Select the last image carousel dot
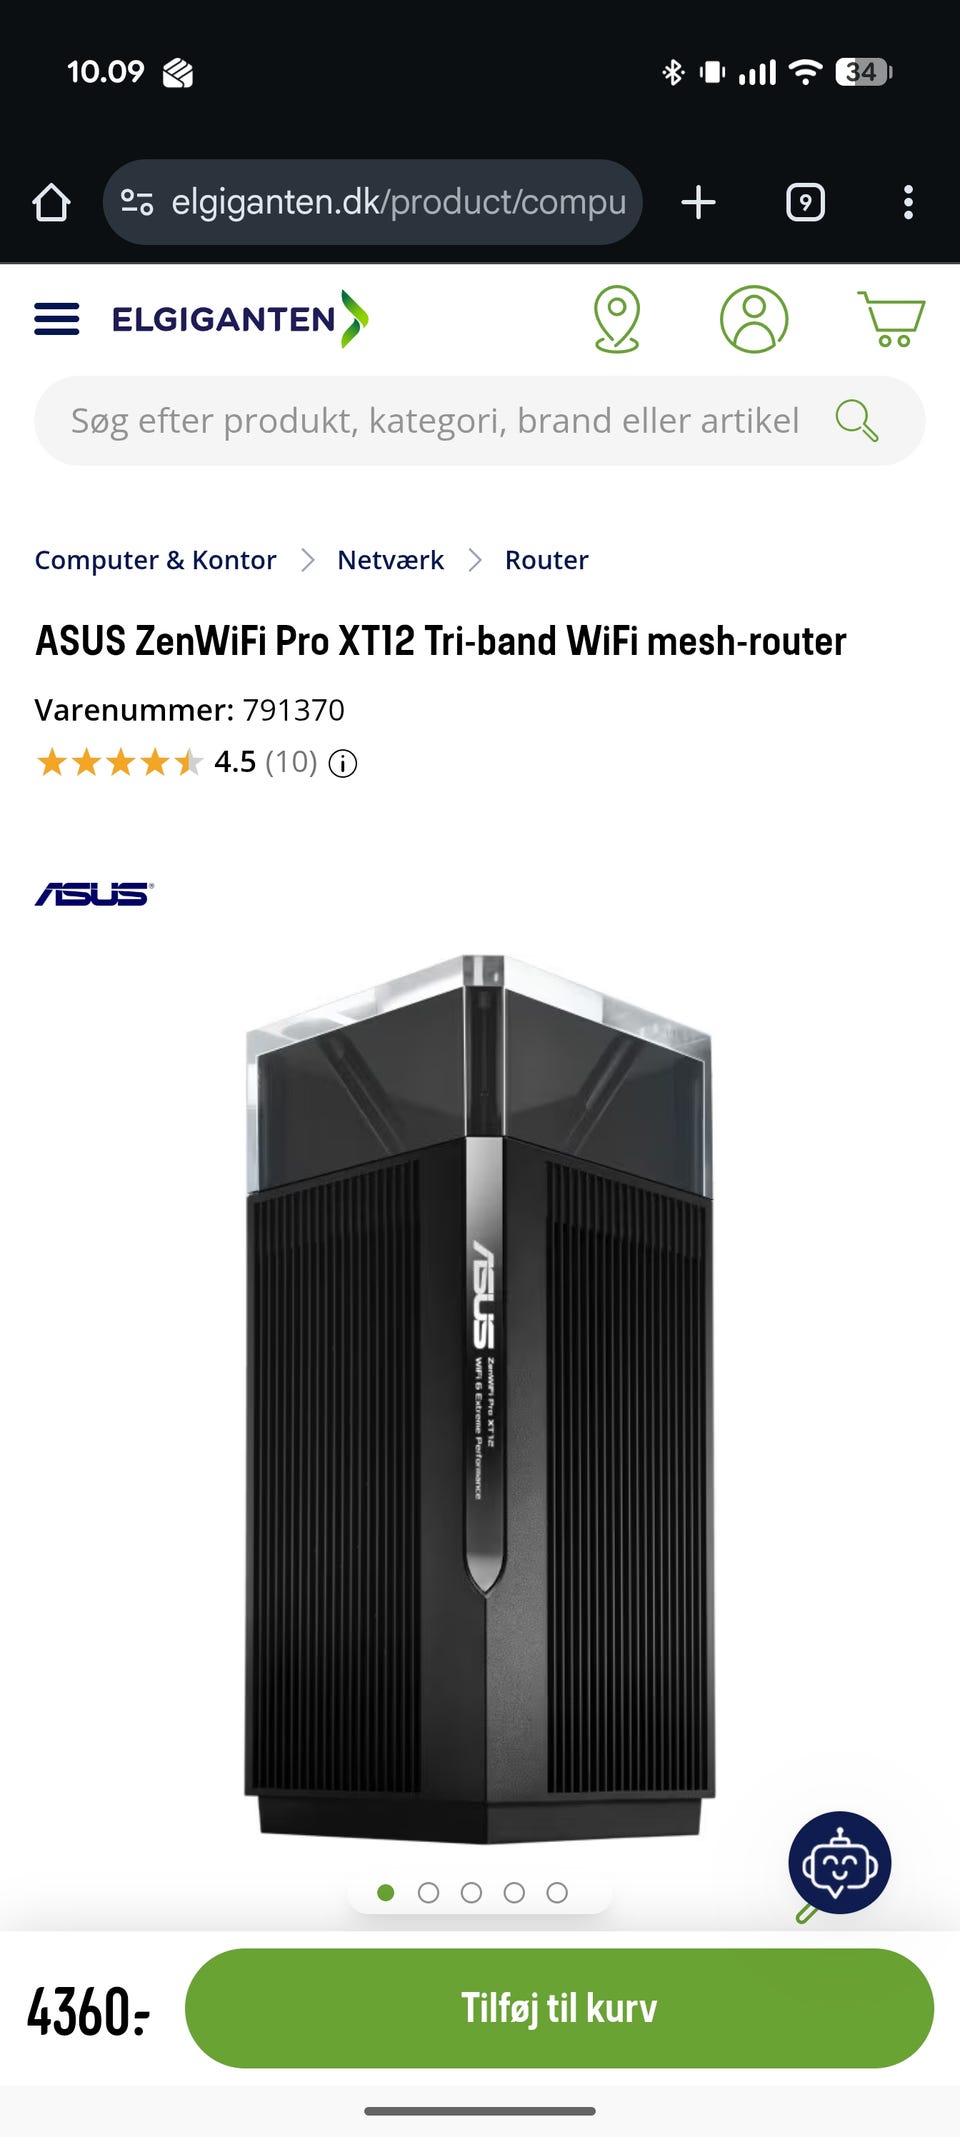Image resolution: width=960 pixels, height=2137 pixels. tap(557, 1893)
